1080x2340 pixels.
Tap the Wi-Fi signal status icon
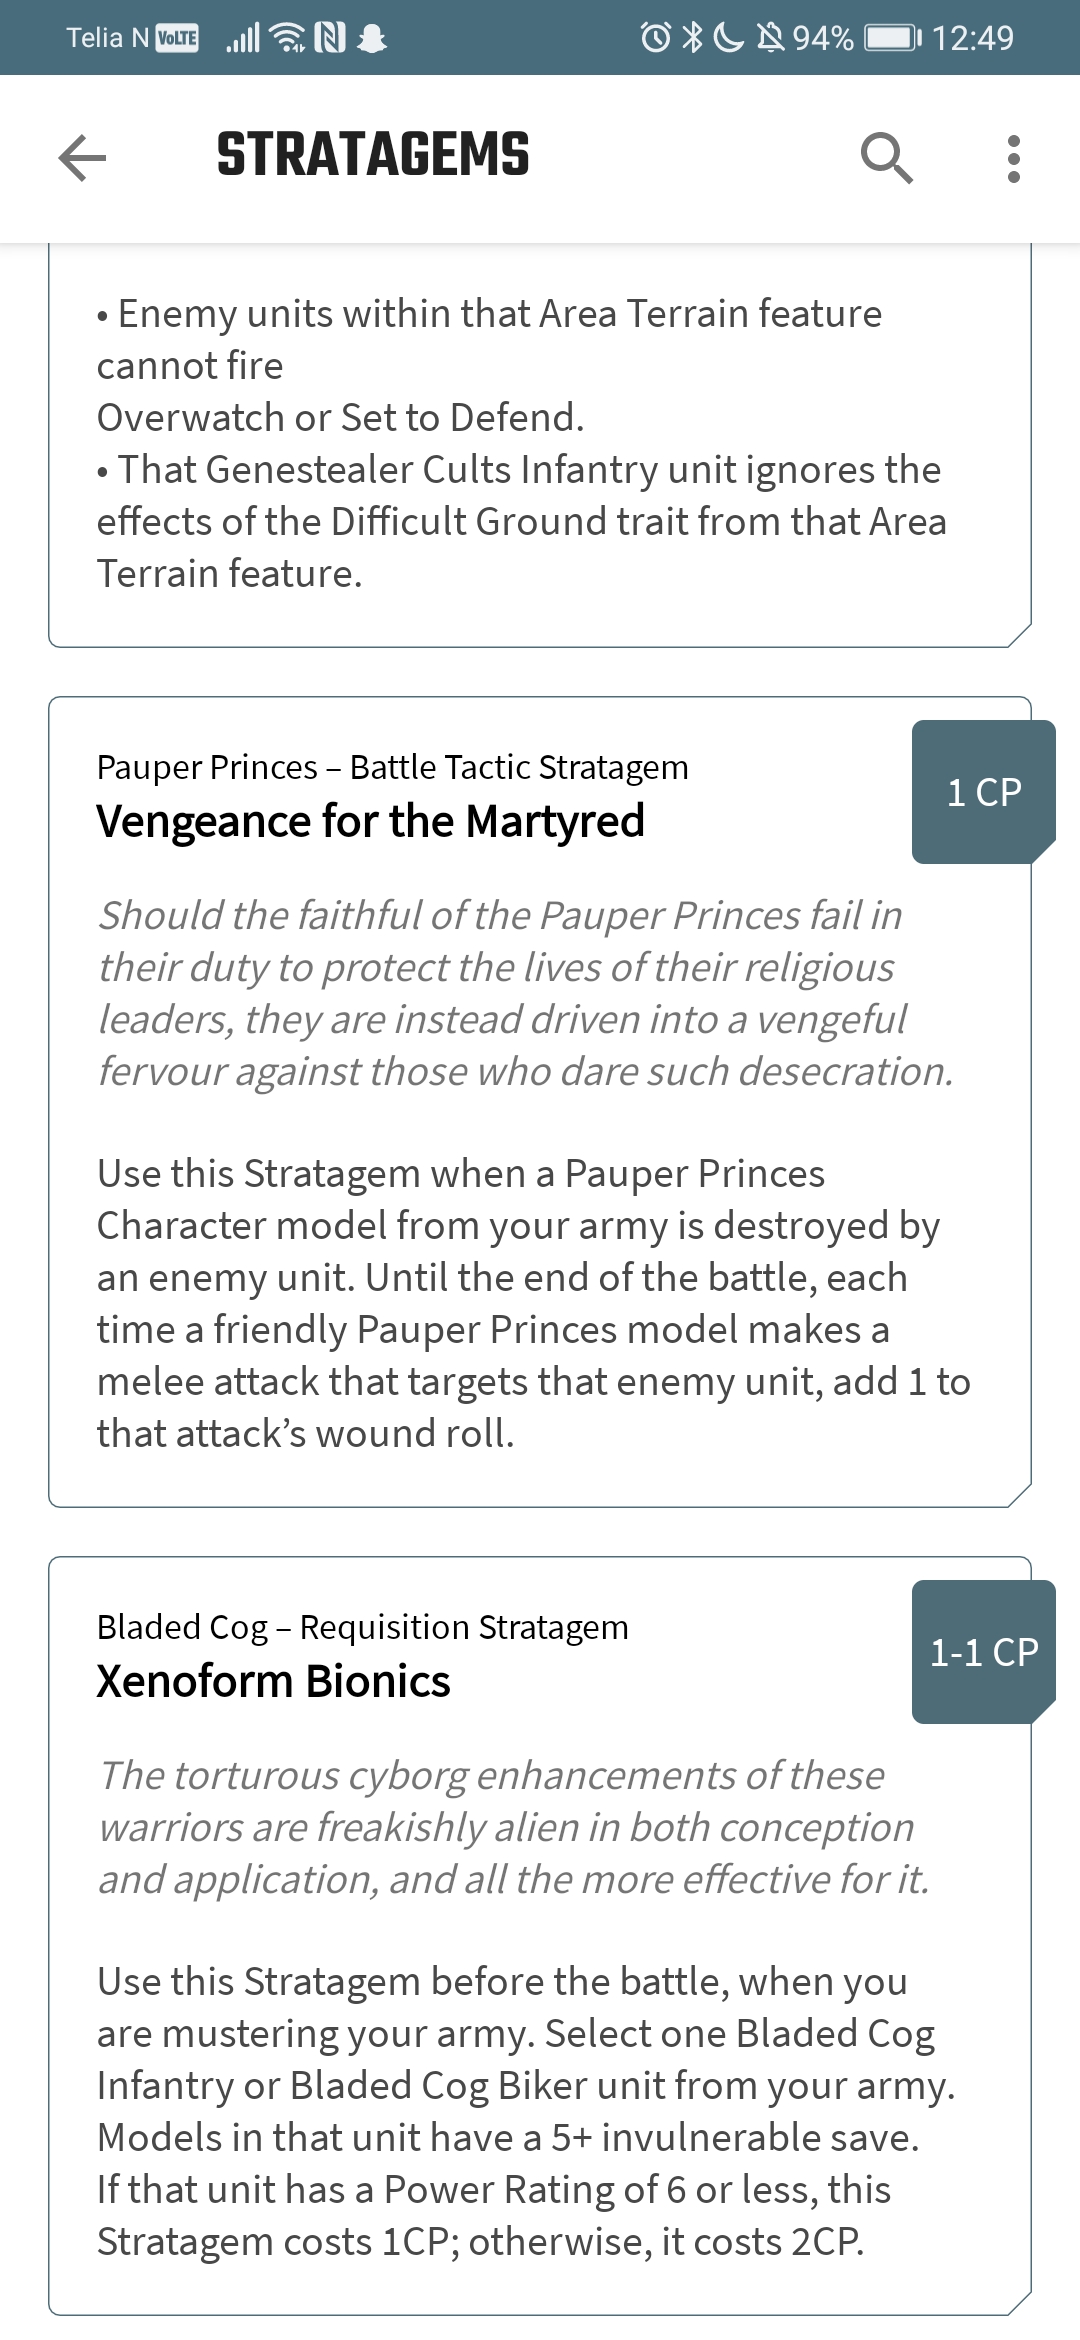[x=290, y=38]
